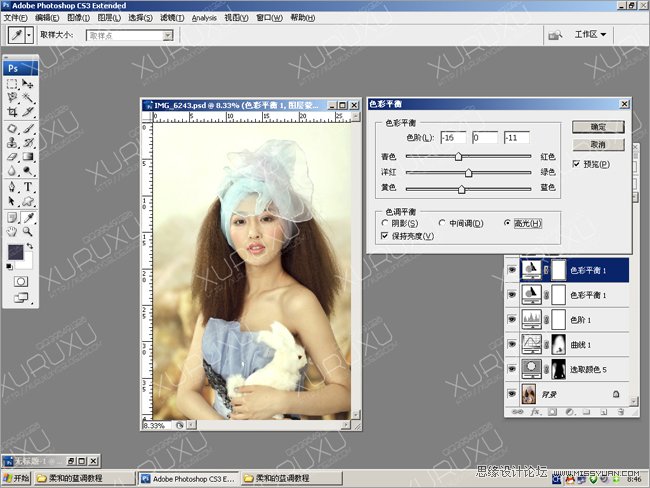Open the 滤镜 (Filter) menu
Screen dimensions: 650x488
[173, 18]
